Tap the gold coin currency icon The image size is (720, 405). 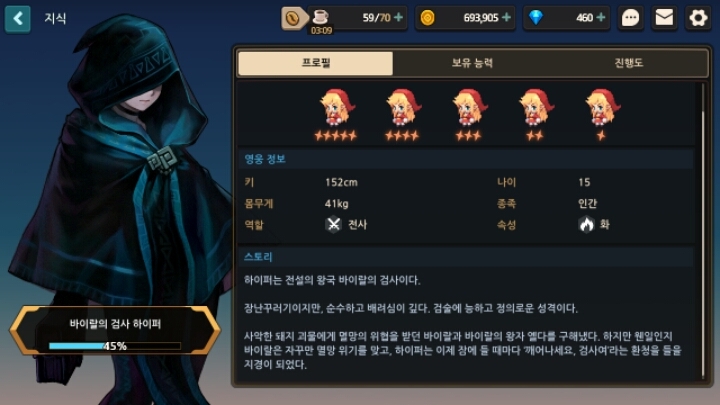(428, 18)
